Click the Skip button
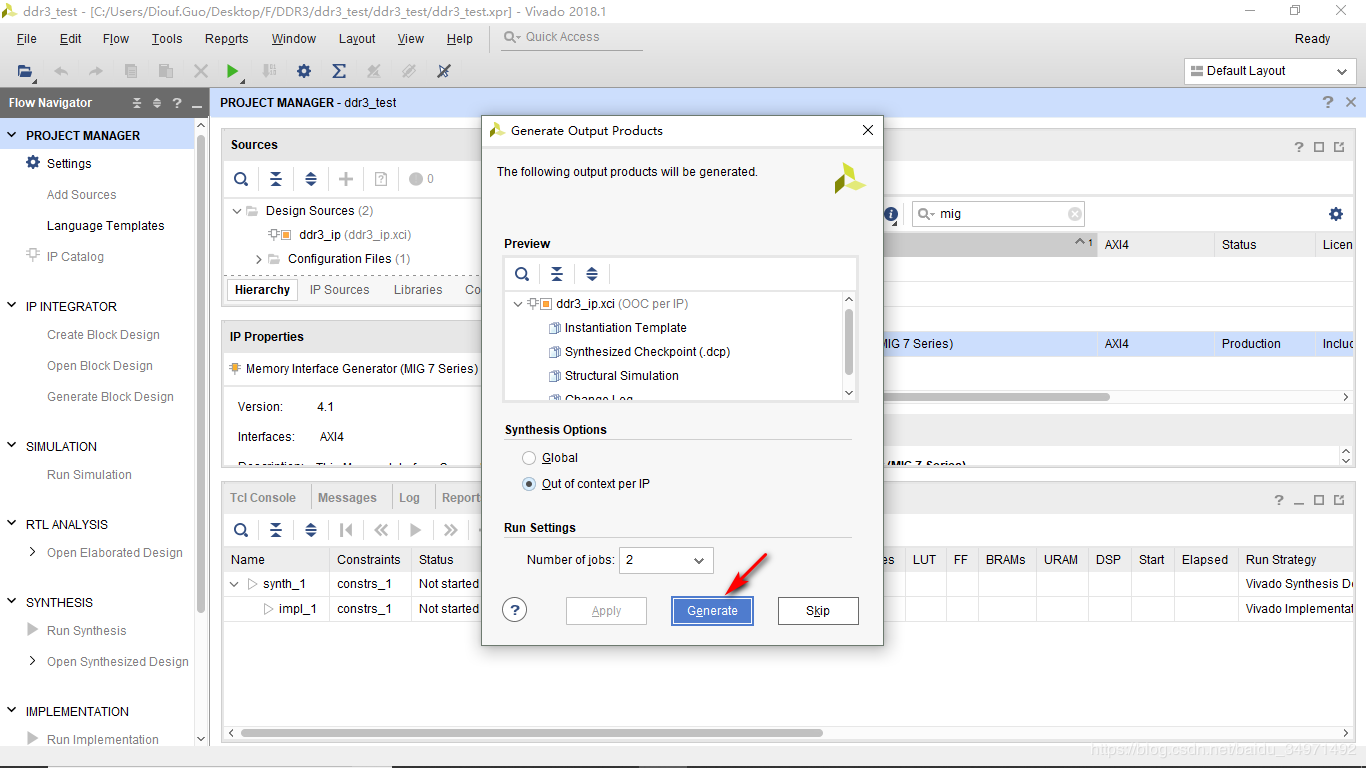1366x768 pixels. 818,611
